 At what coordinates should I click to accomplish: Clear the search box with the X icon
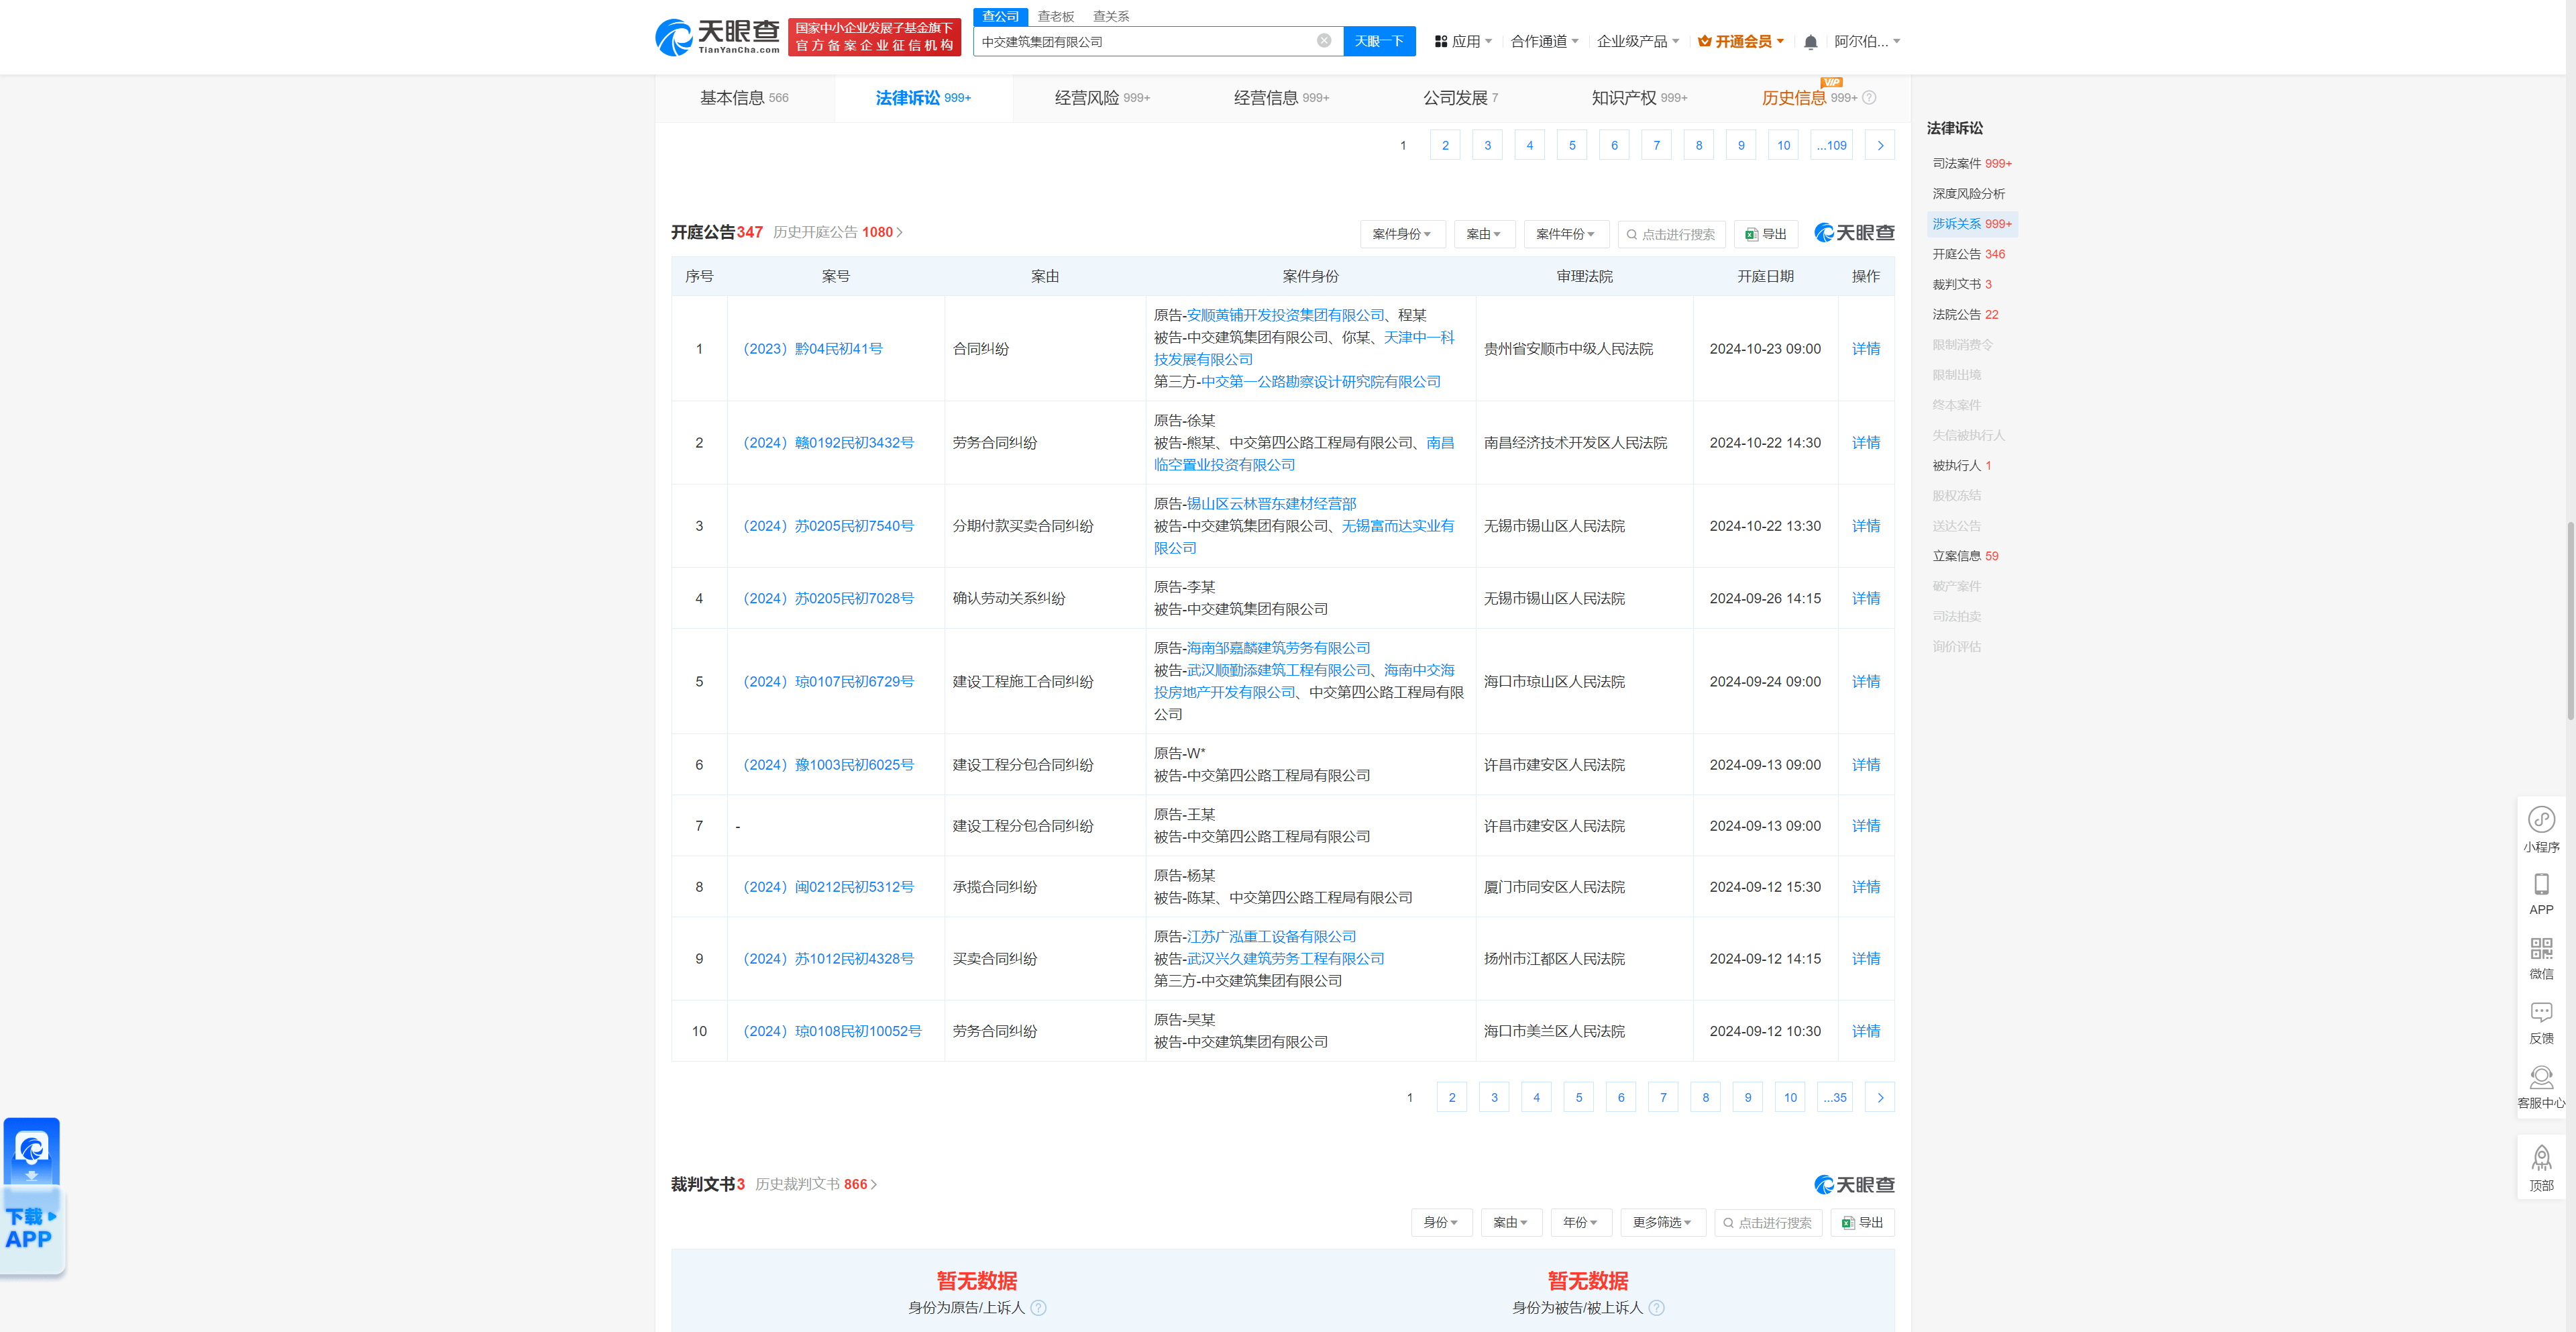pyautogui.click(x=1323, y=41)
